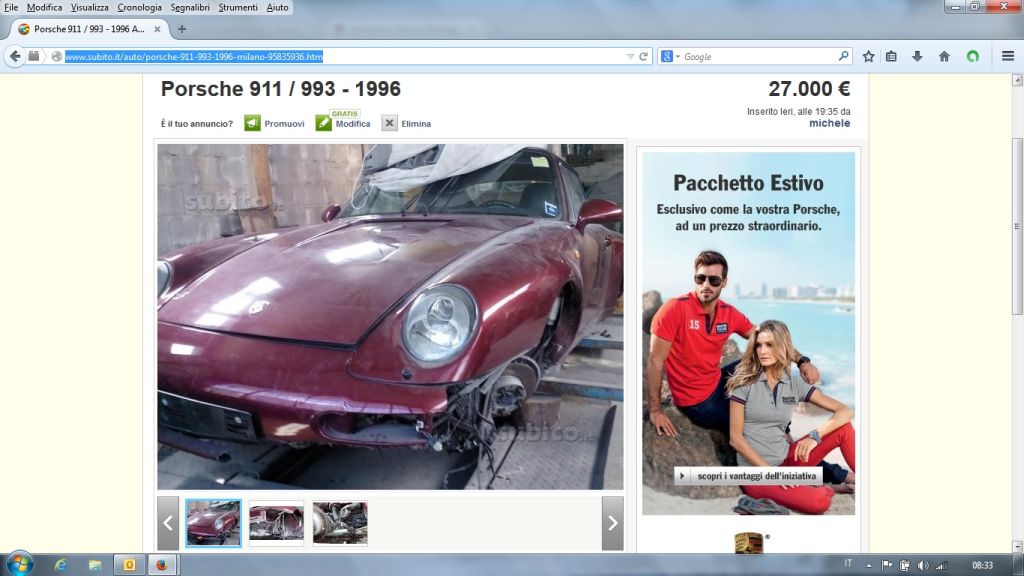Open the File menu
The image size is (1024, 576).
click(x=11, y=7)
